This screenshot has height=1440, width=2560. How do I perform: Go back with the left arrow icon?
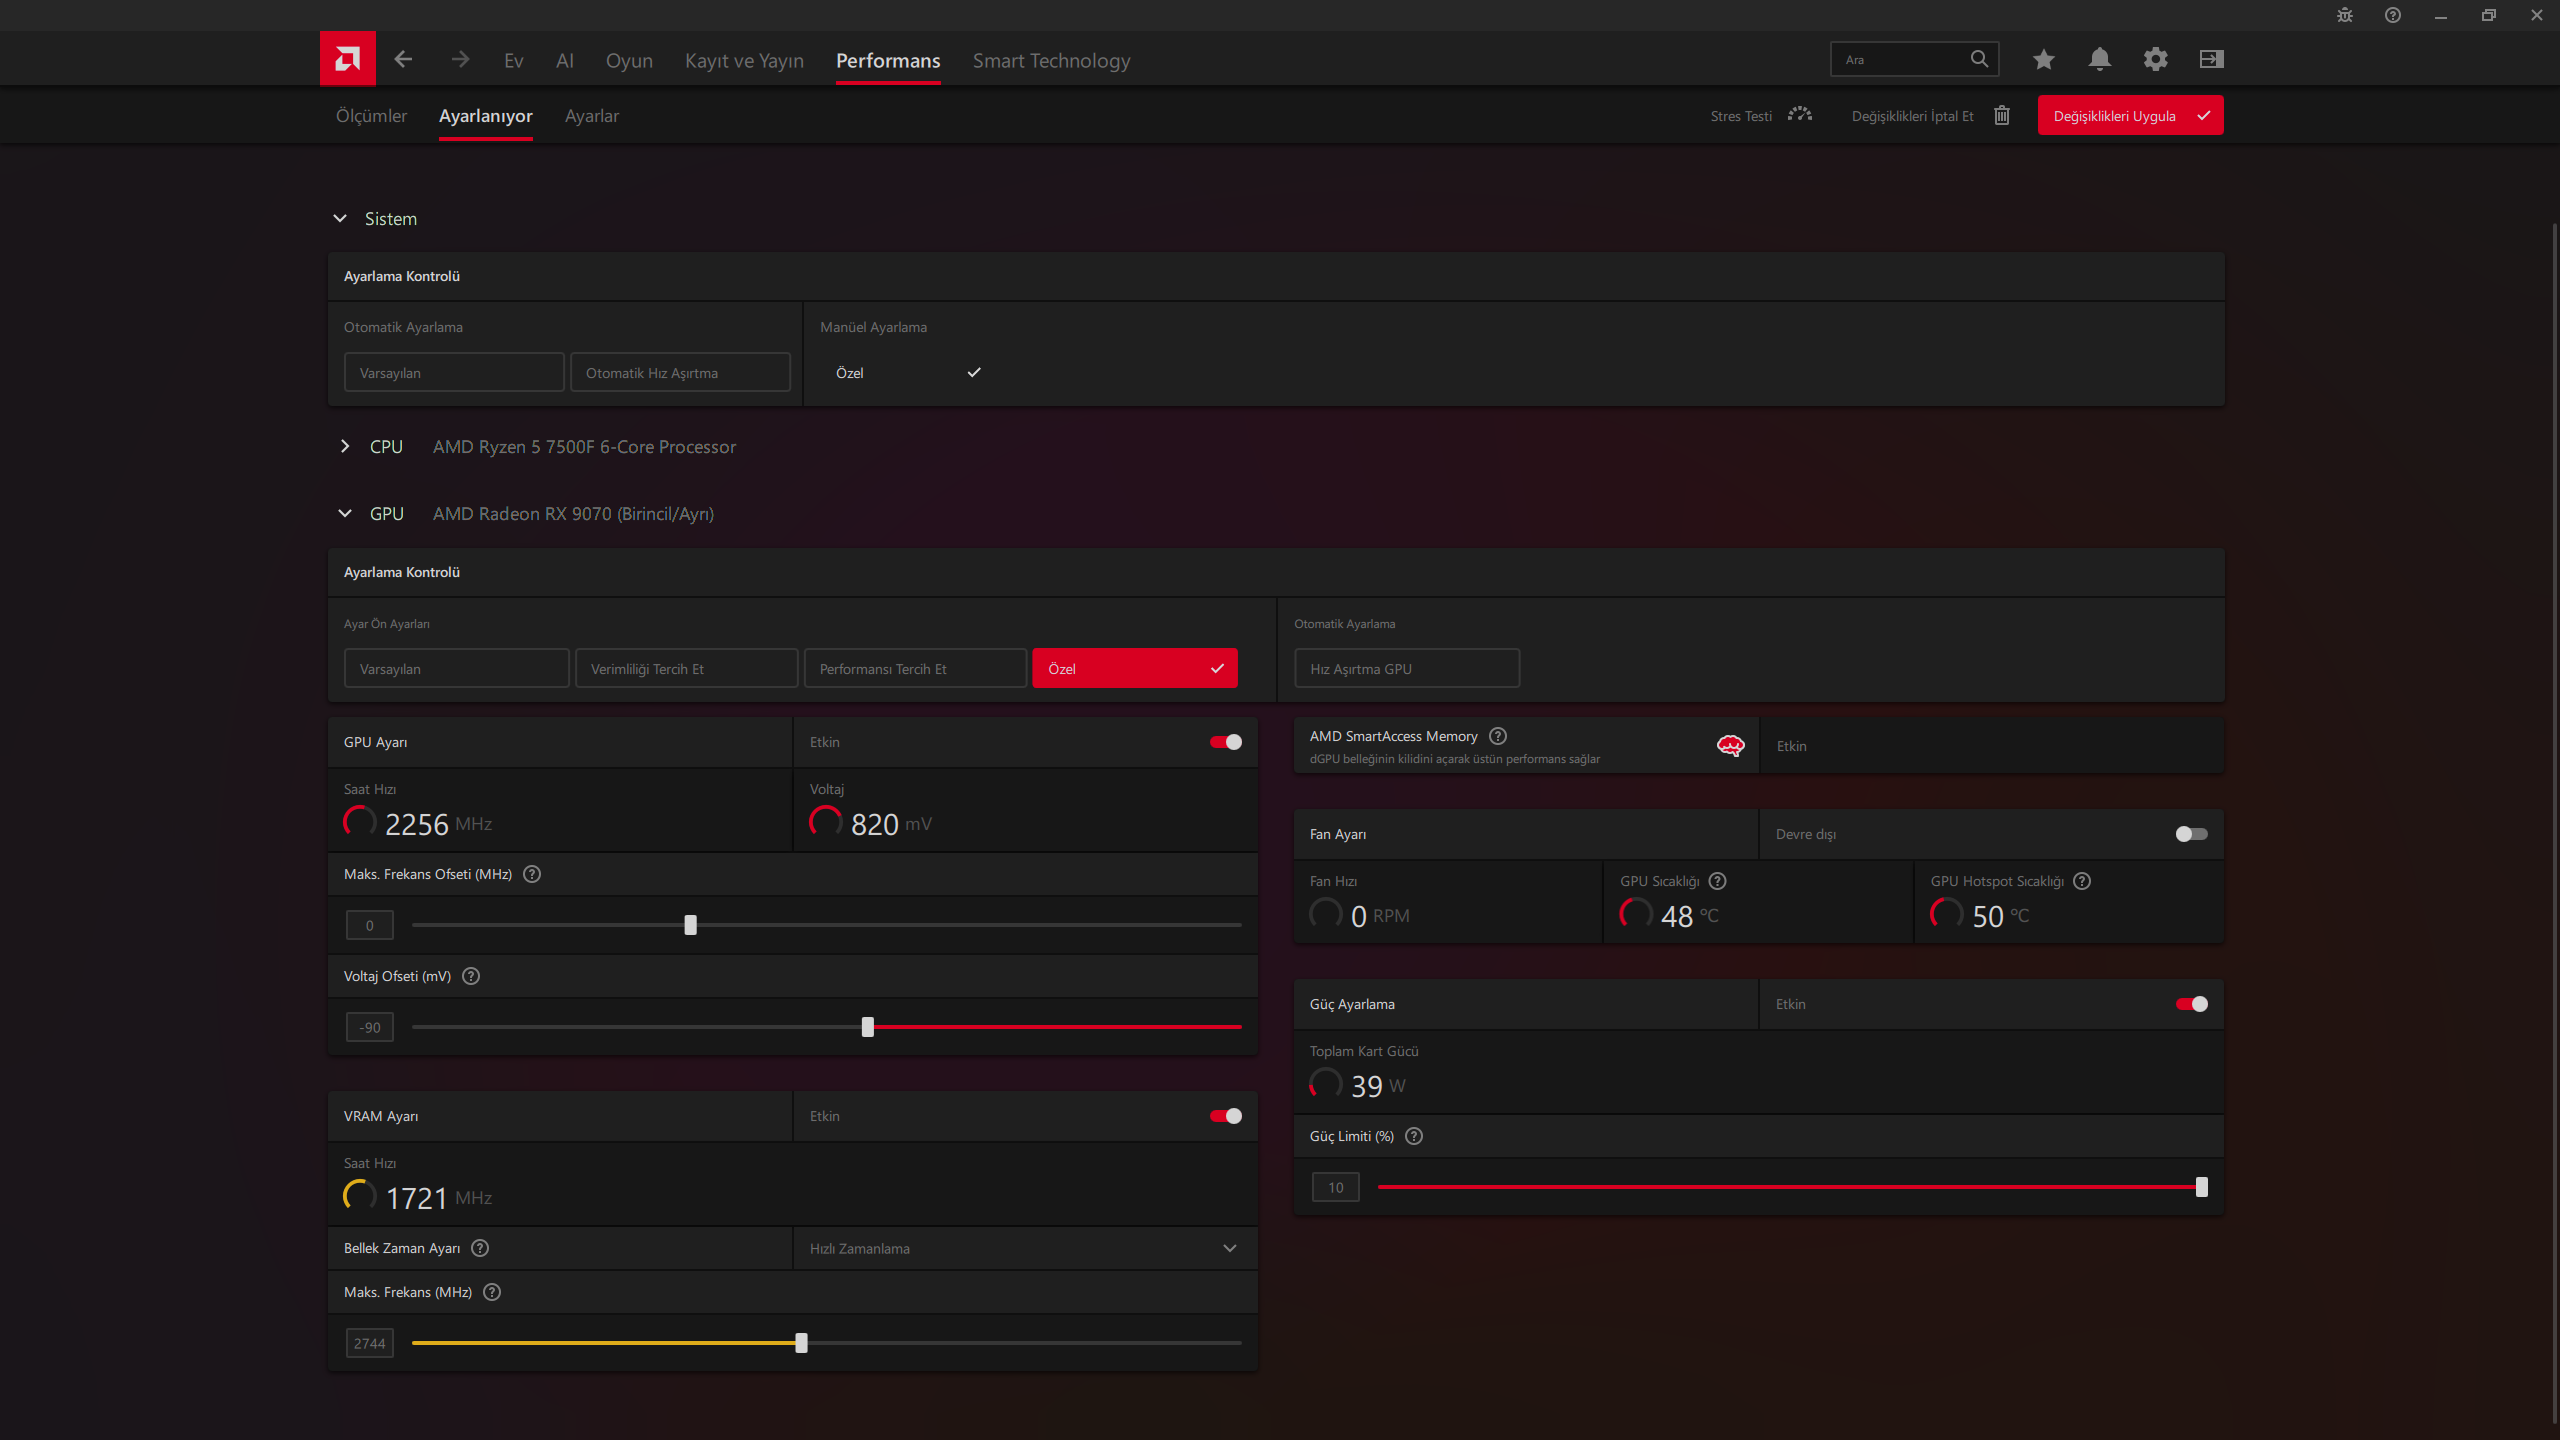pyautogui.click(x=403, y=59)
